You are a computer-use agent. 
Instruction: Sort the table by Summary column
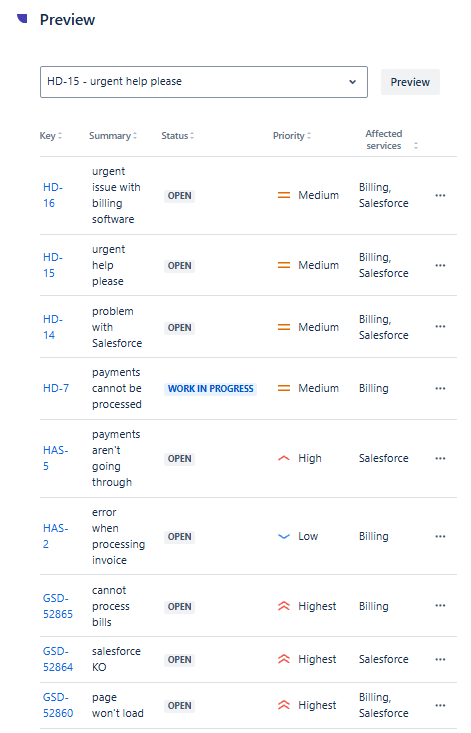[x=113, y=136]
